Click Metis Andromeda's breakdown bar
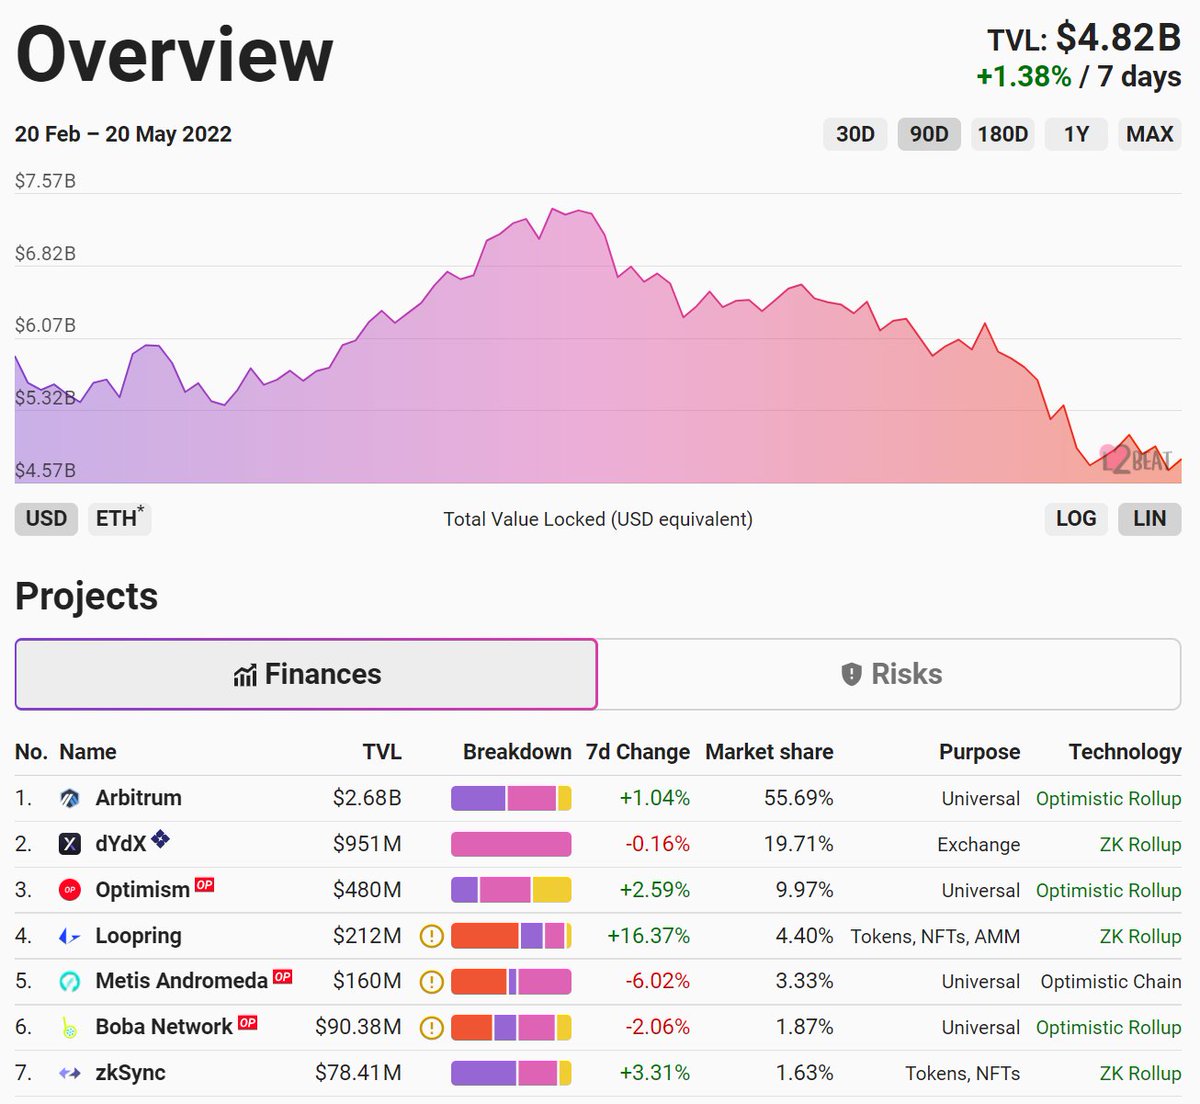Viewport: 1200px width, 1104px height. (x=511, y=982)
